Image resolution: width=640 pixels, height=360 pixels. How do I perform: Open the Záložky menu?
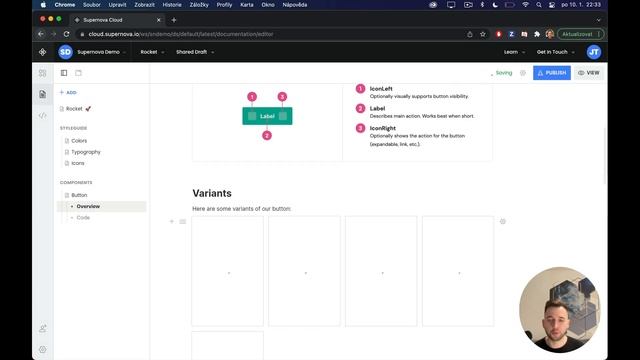click(x=199, y=5)
